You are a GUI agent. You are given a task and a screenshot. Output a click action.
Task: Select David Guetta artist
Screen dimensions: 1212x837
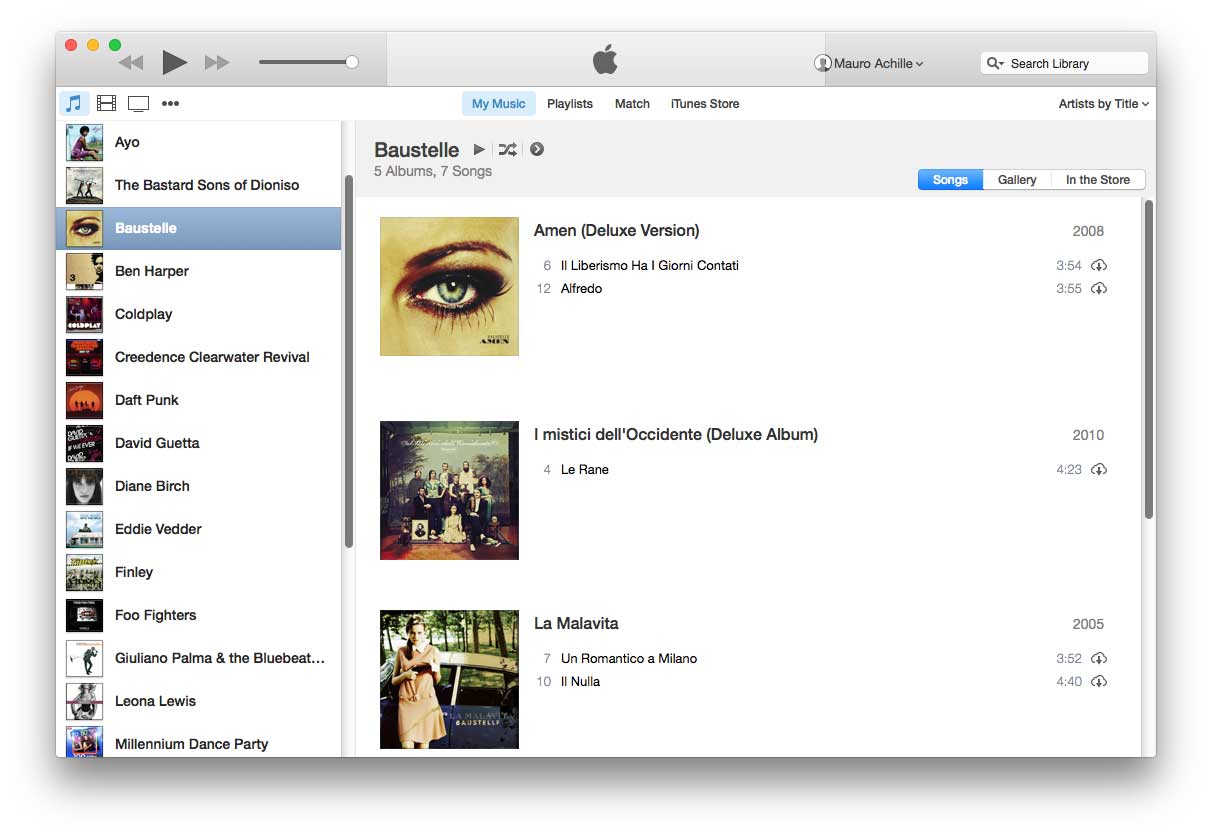[x=198, y=443]
